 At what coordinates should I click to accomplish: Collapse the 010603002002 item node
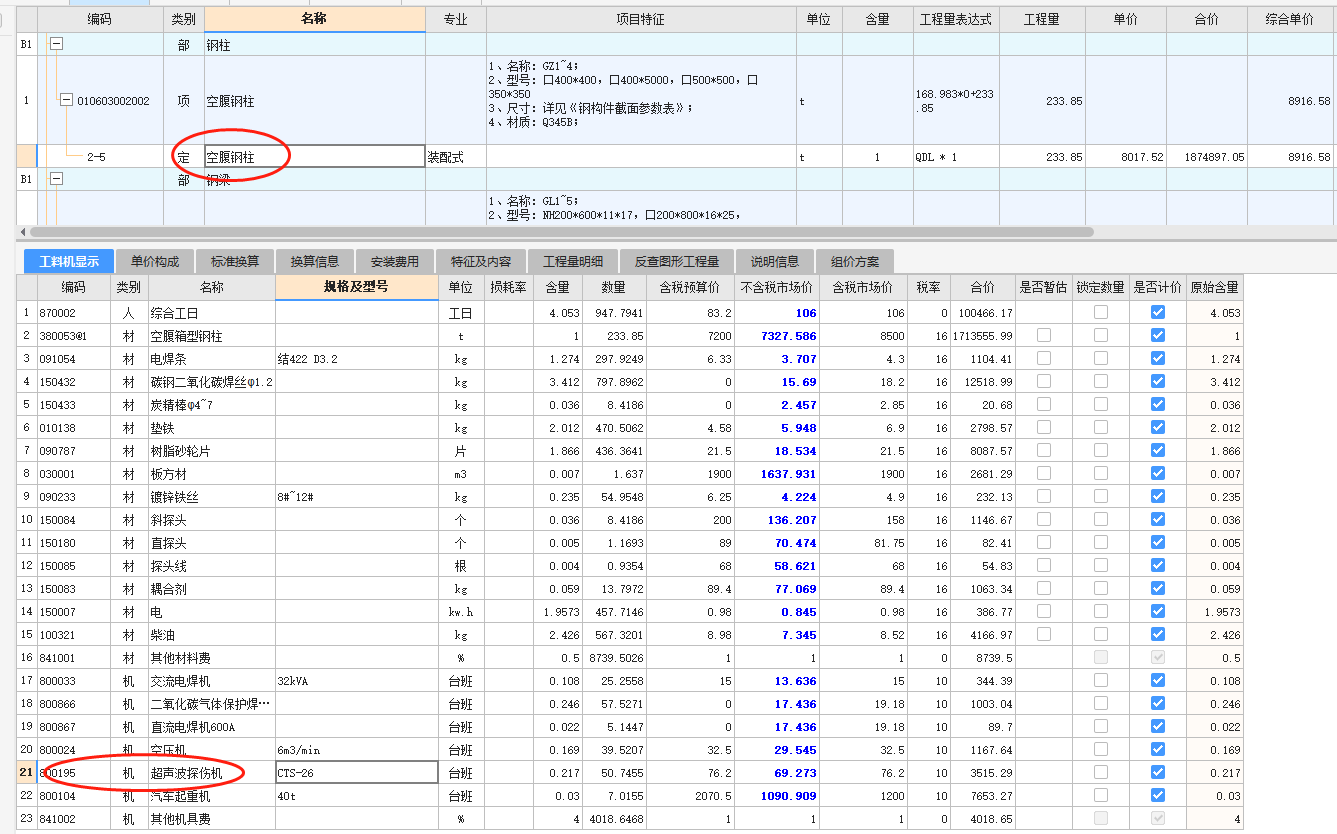coord(66,100)
